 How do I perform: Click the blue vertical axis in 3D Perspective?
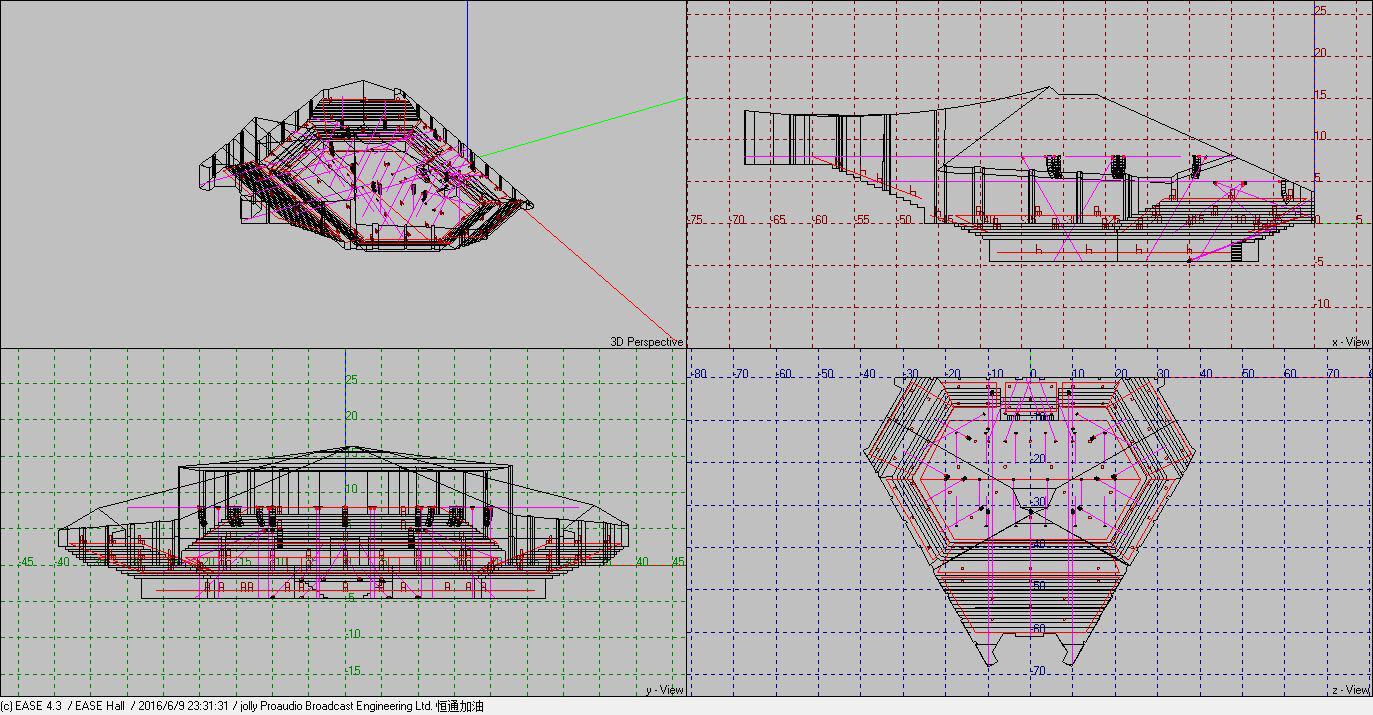(x=467, y=50)
